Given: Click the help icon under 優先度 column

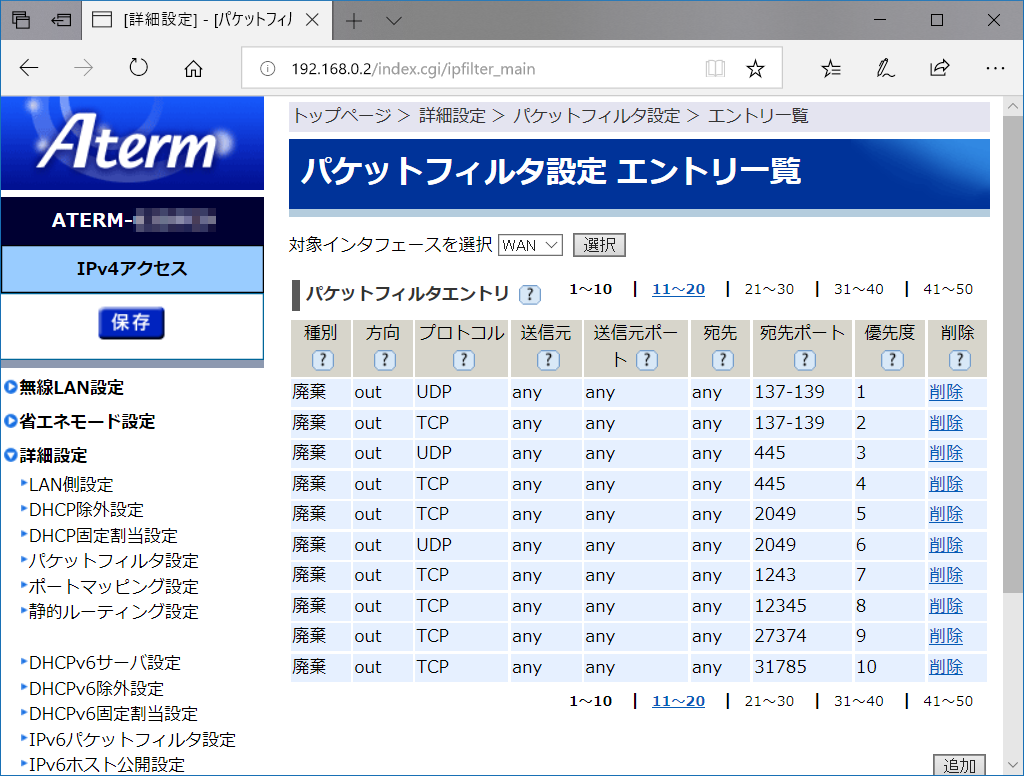Looking at the screenshot, I should pyautogui.click(x=892, y=360).
